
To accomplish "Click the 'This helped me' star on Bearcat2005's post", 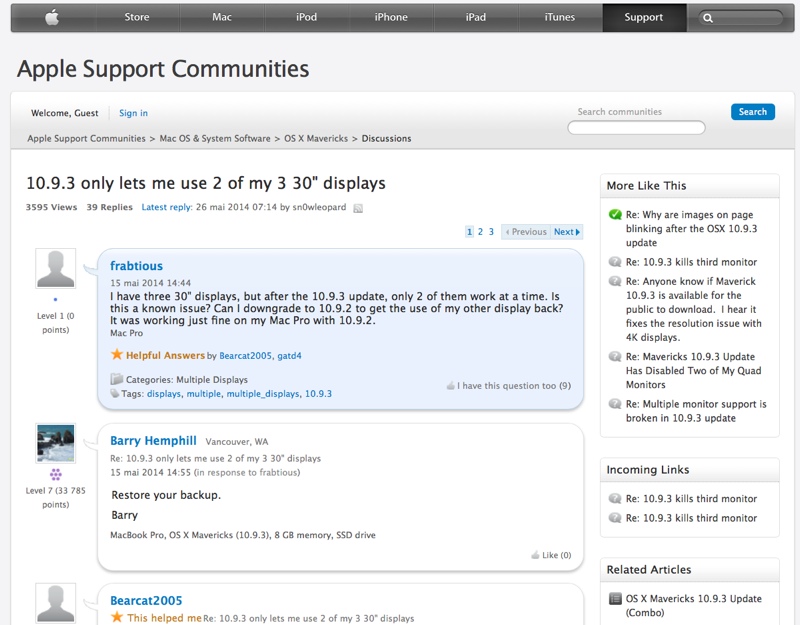I will 117,617.
